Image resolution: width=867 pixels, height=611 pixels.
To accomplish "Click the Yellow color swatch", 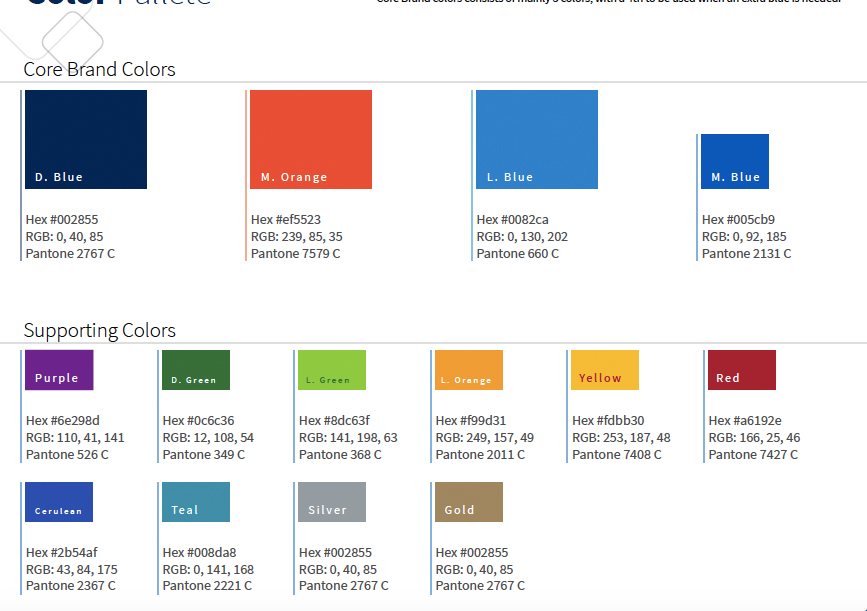I will tap(605, 370).
